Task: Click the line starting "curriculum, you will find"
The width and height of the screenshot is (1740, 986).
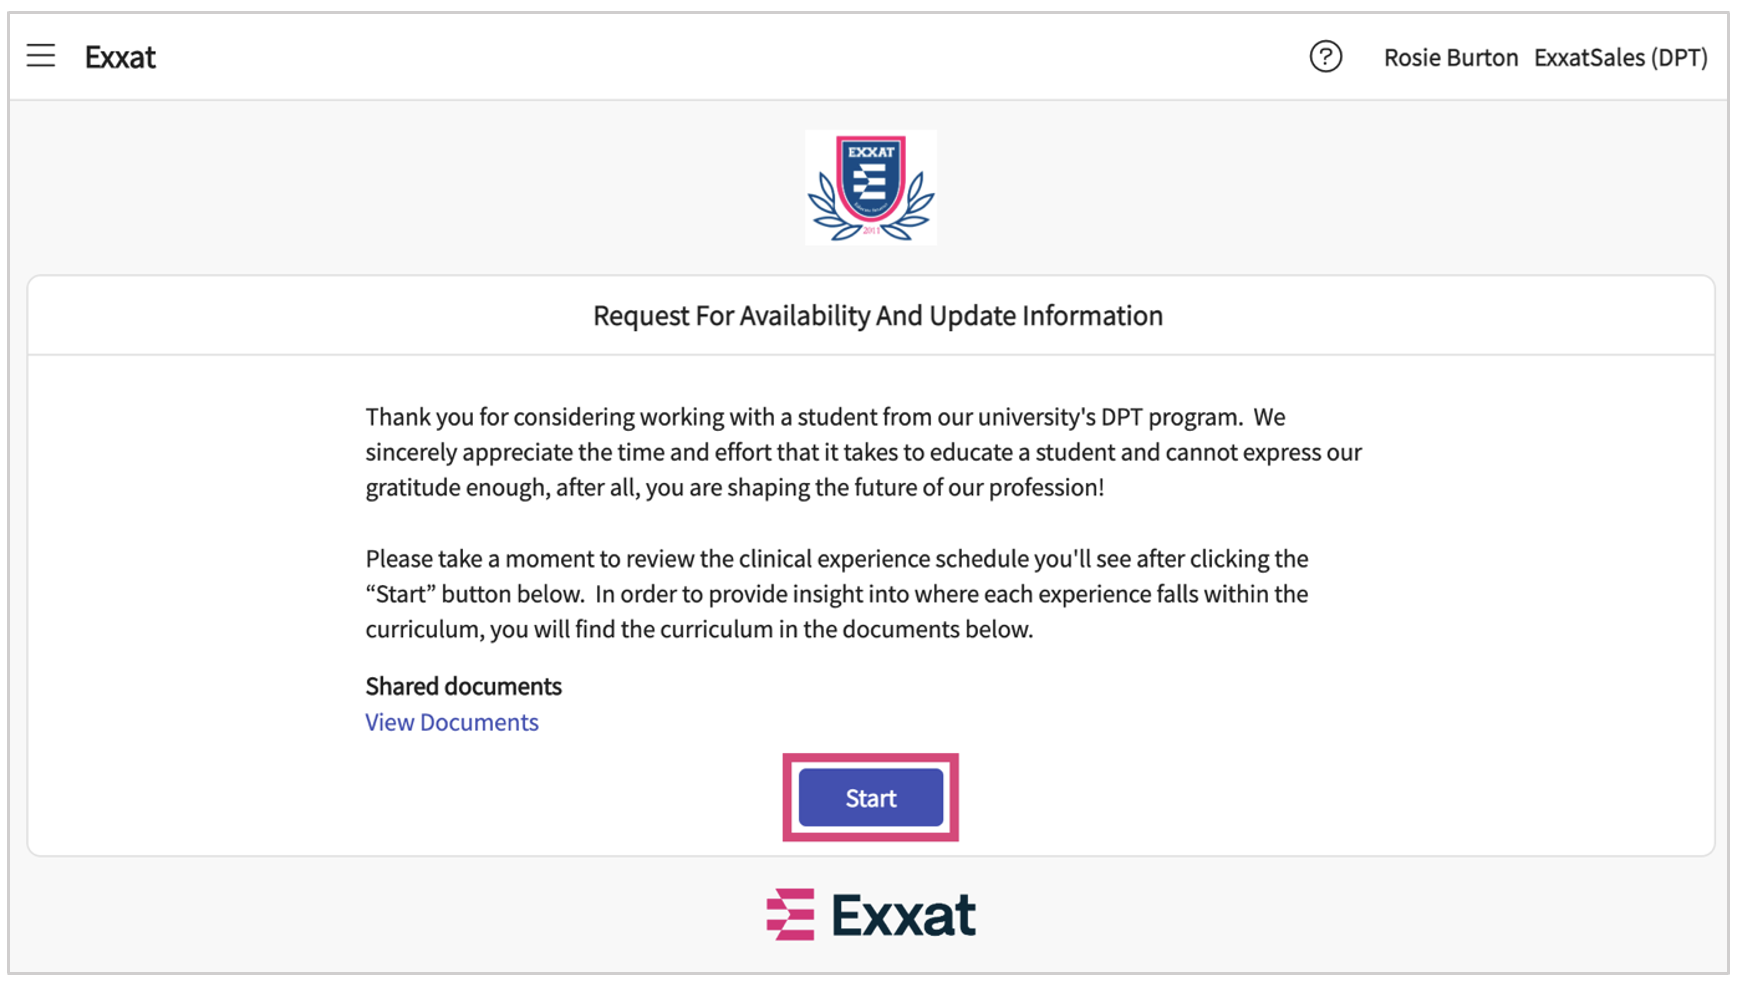Action: (x=698, y=629)
